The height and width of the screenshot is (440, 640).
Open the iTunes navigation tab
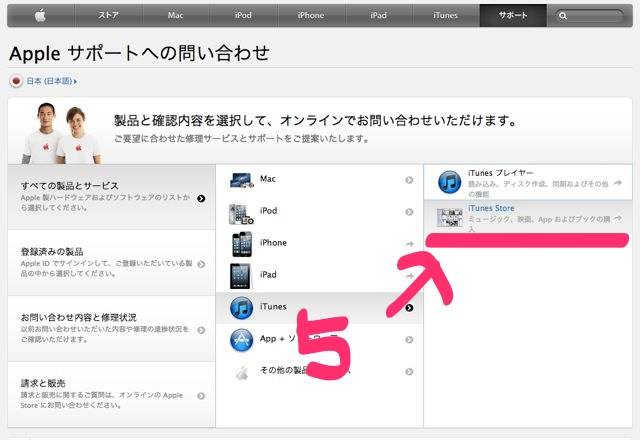[446, 16]
